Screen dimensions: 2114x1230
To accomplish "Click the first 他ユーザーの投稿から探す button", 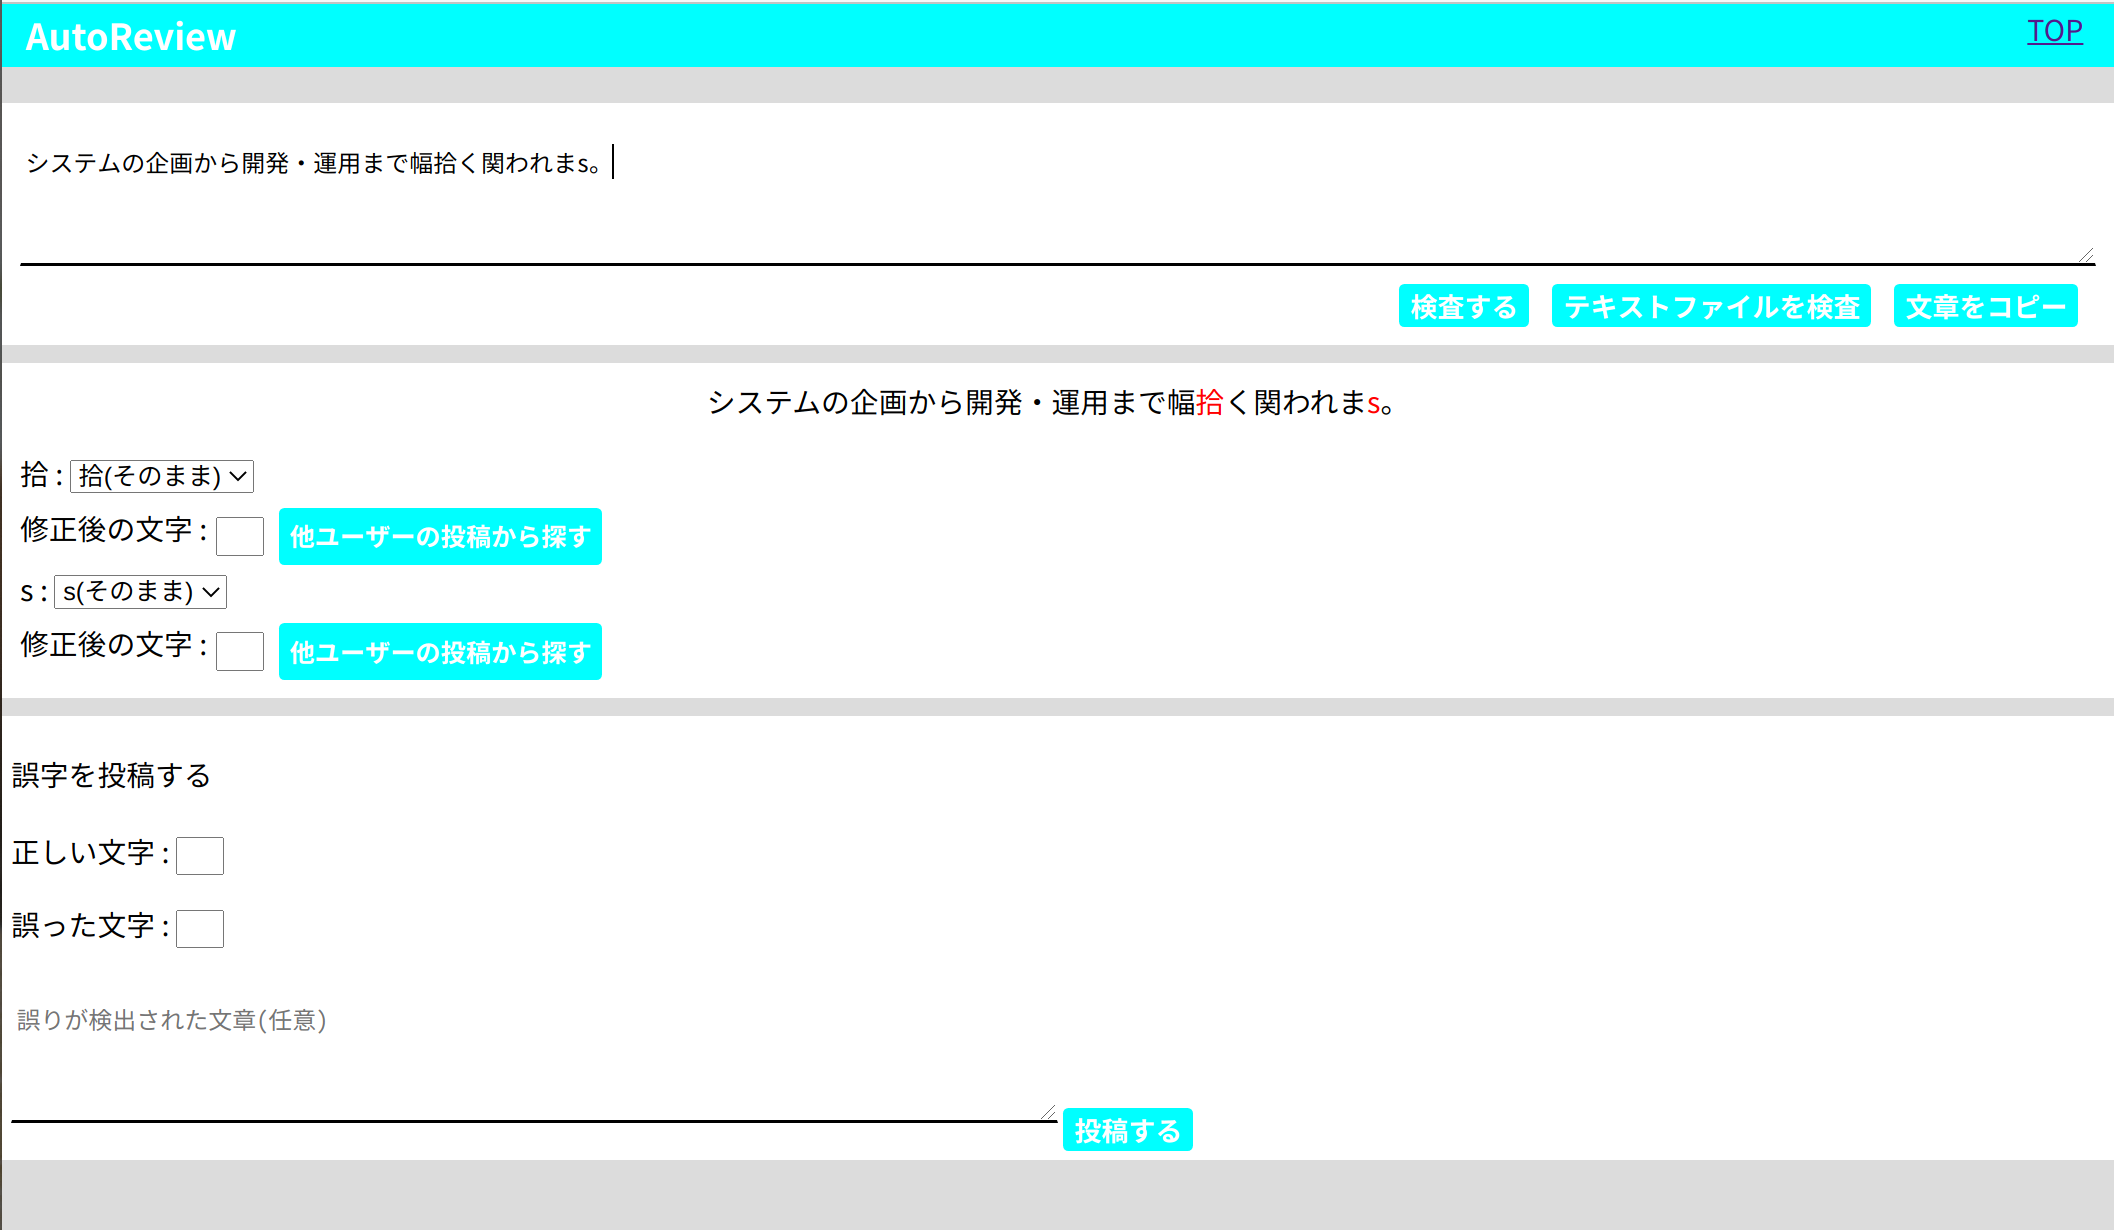I will pyautogui.click(x=440, y=537).
